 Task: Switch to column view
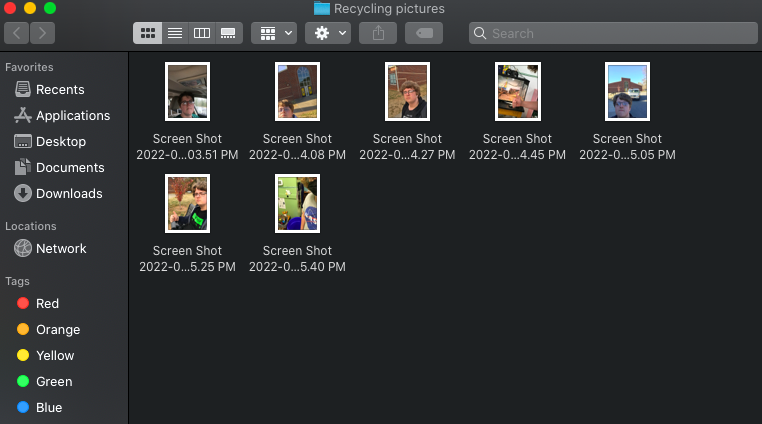(x=202, y=33)
